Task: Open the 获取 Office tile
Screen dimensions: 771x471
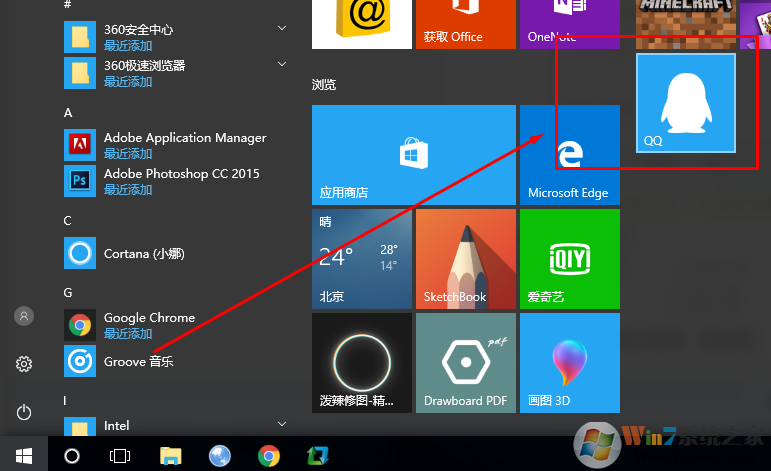Action: (x=466, y=25)
